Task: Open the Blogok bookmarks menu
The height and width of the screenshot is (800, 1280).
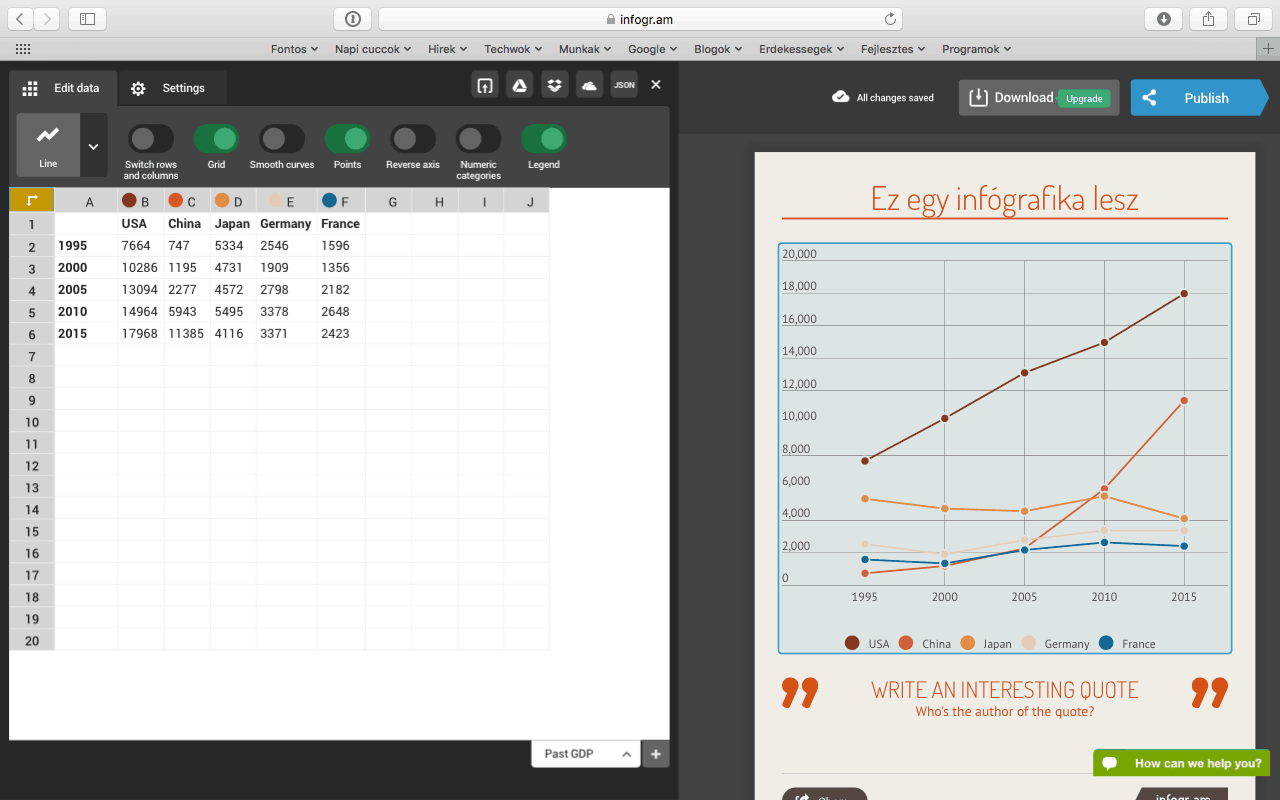Action: [718, 49]
